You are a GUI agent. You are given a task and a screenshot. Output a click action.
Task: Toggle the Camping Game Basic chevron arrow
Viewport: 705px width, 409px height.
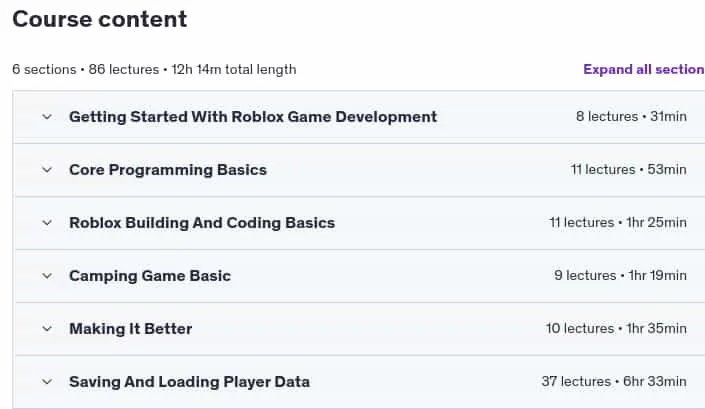tap(47, 276)
